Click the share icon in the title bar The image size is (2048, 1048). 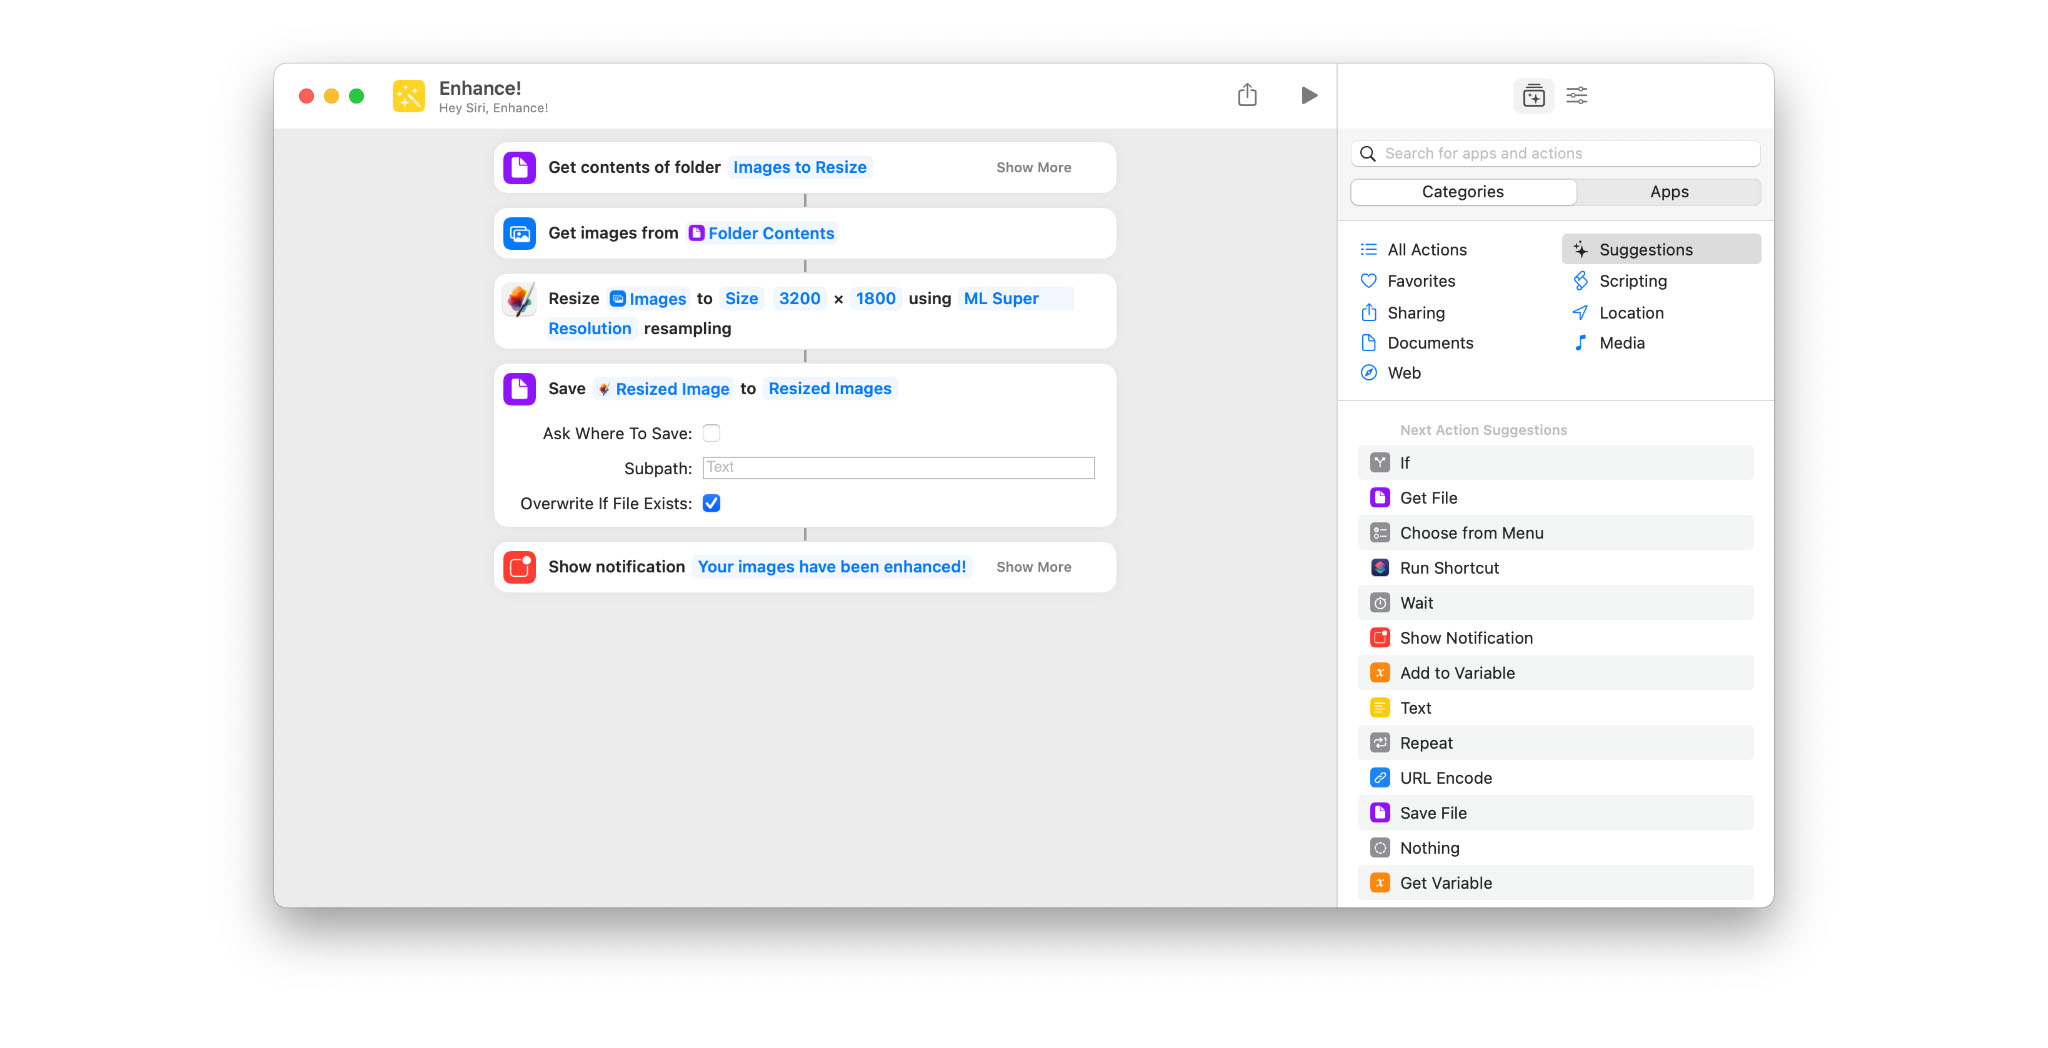coord(1247,96)
